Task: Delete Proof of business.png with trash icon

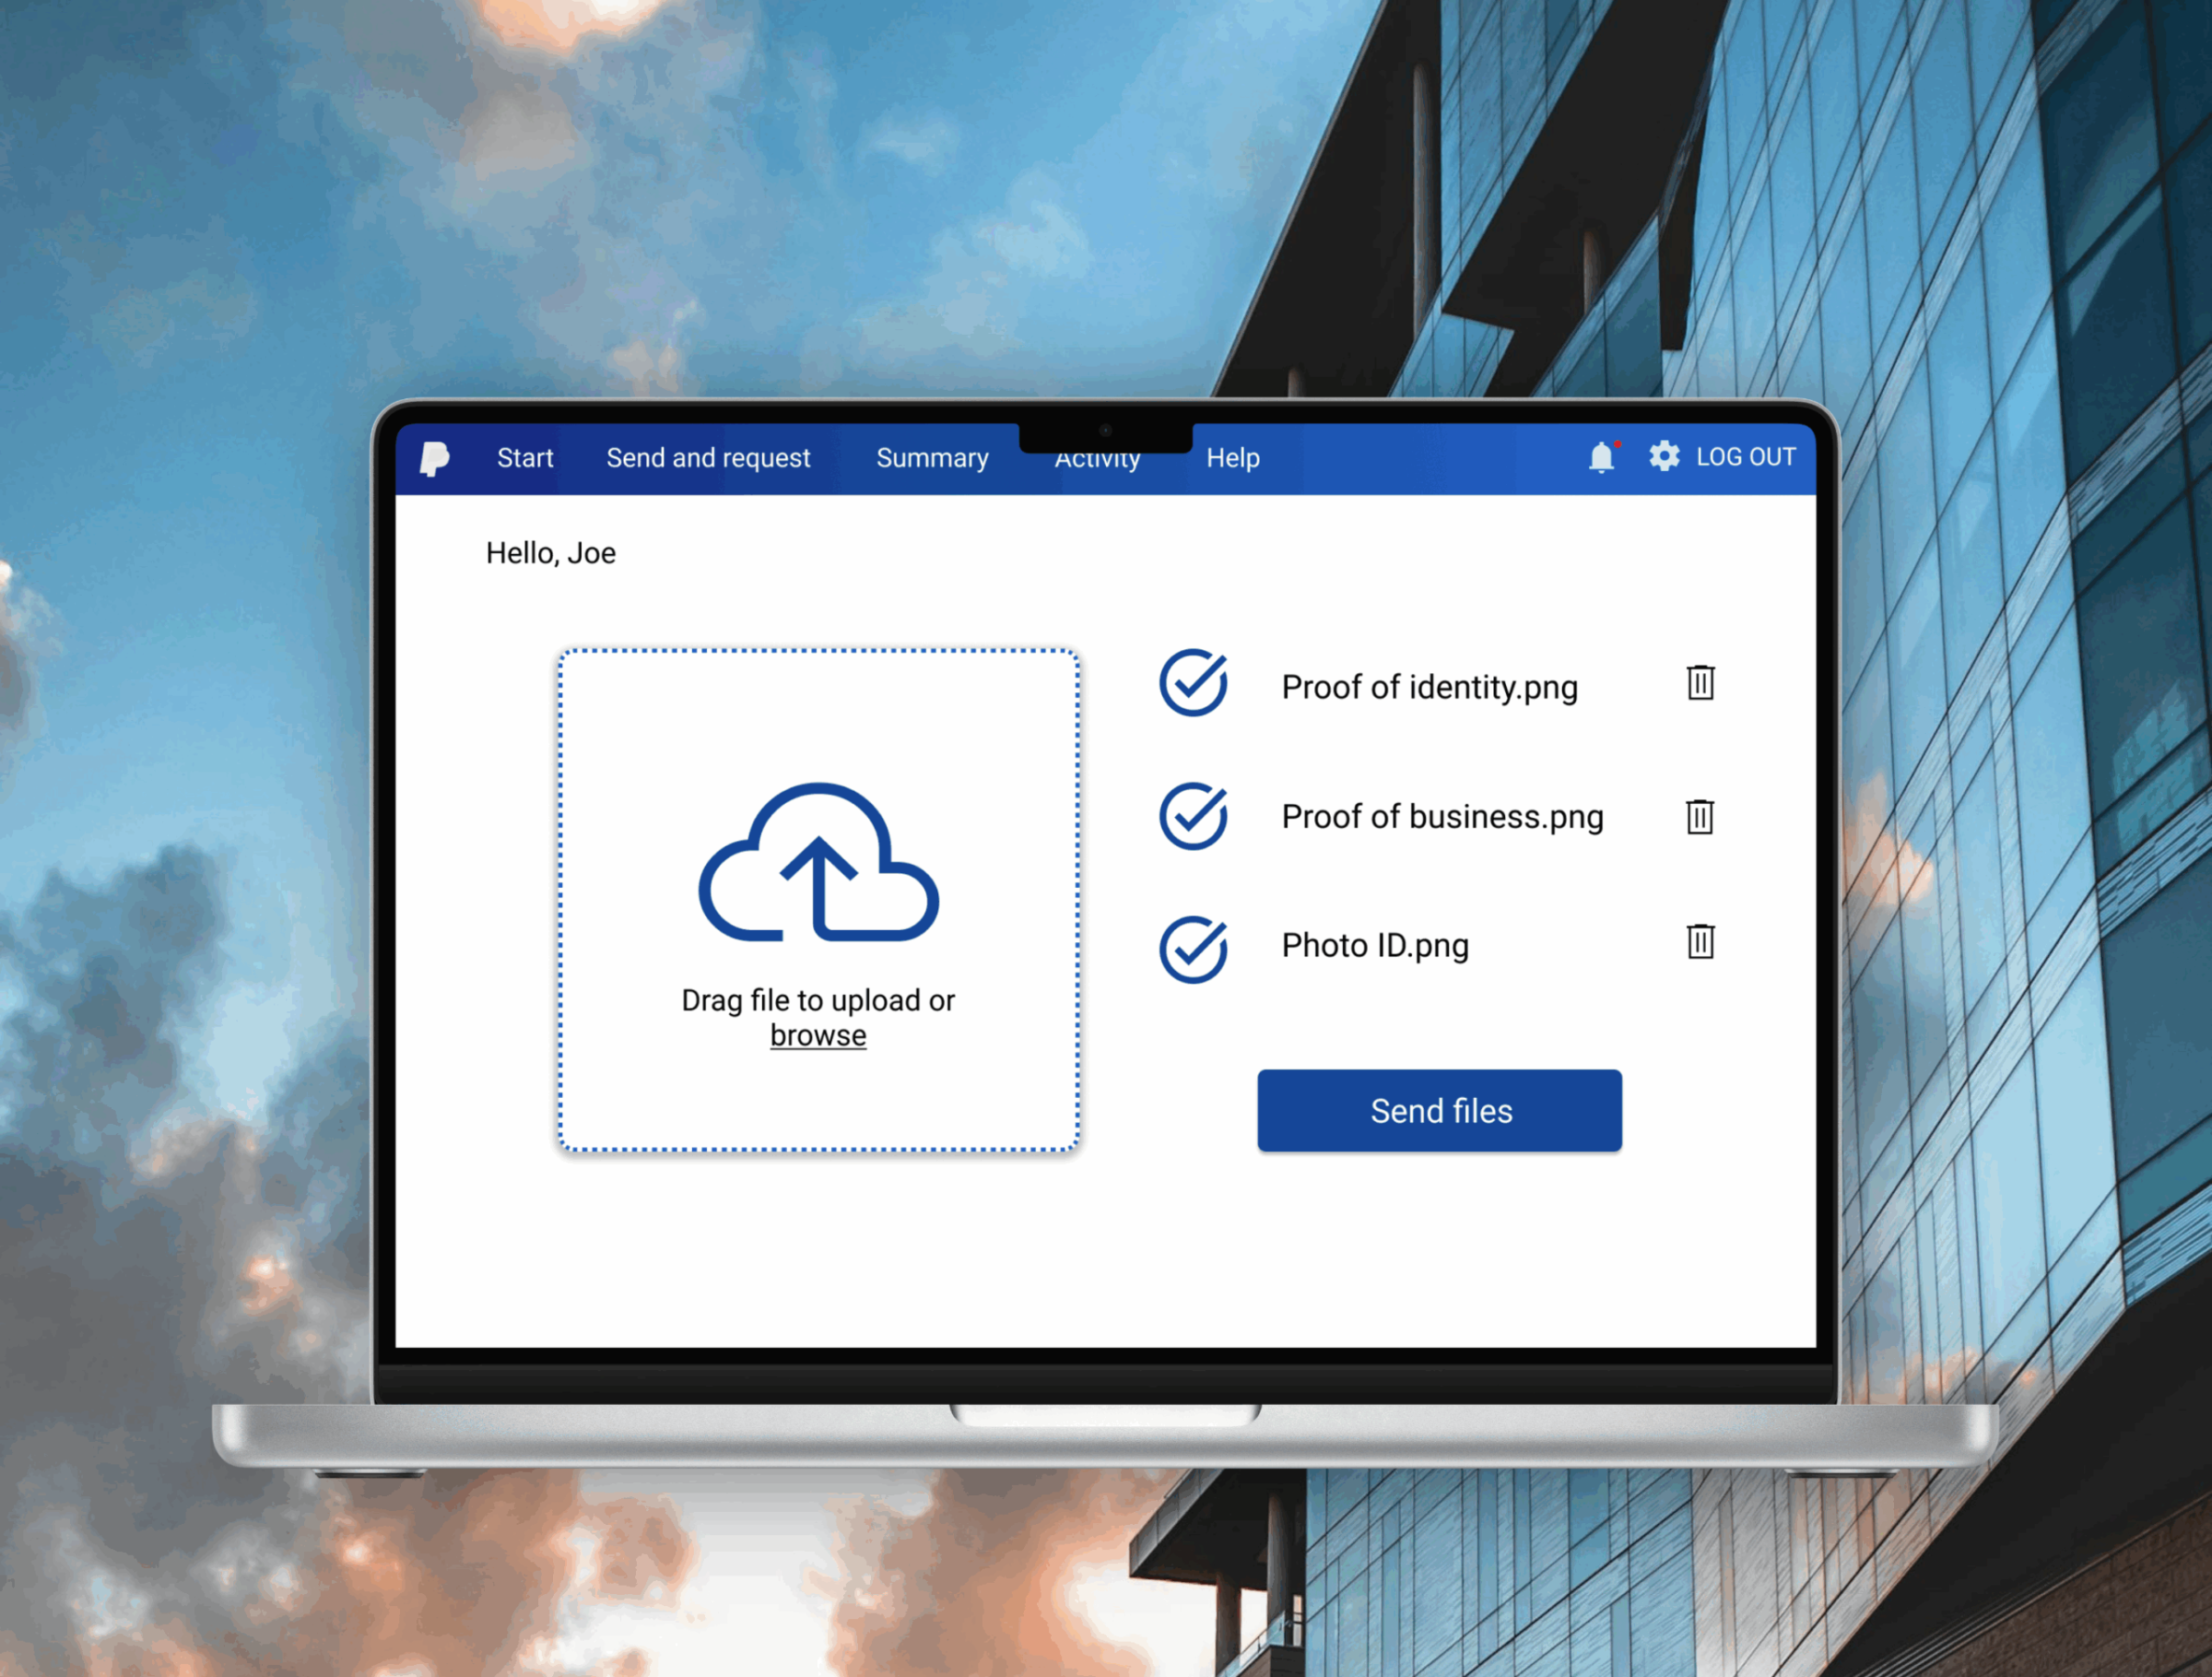Action: [x=1700, y=816]
